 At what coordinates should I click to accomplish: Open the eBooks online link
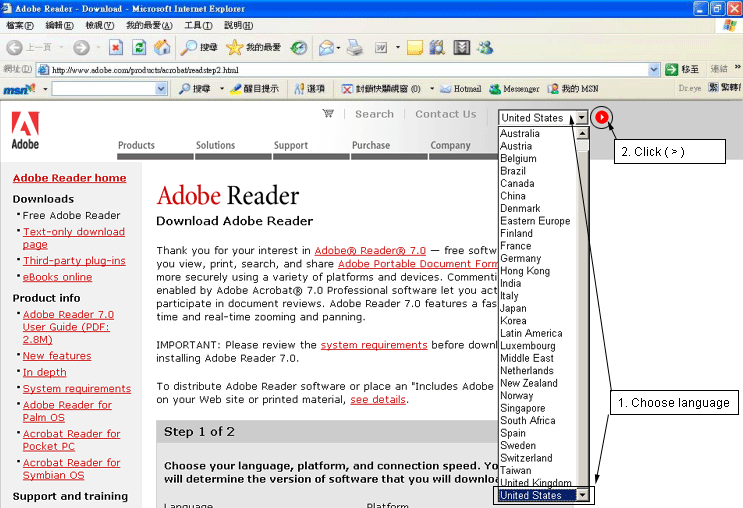(57, 277)
